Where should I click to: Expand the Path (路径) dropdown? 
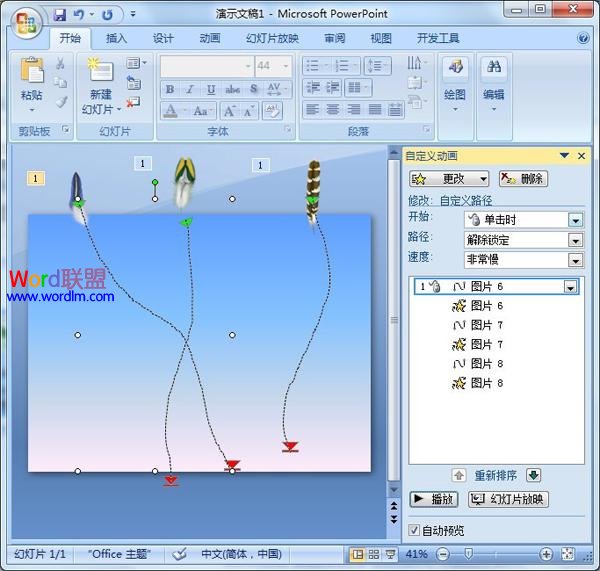574,240
